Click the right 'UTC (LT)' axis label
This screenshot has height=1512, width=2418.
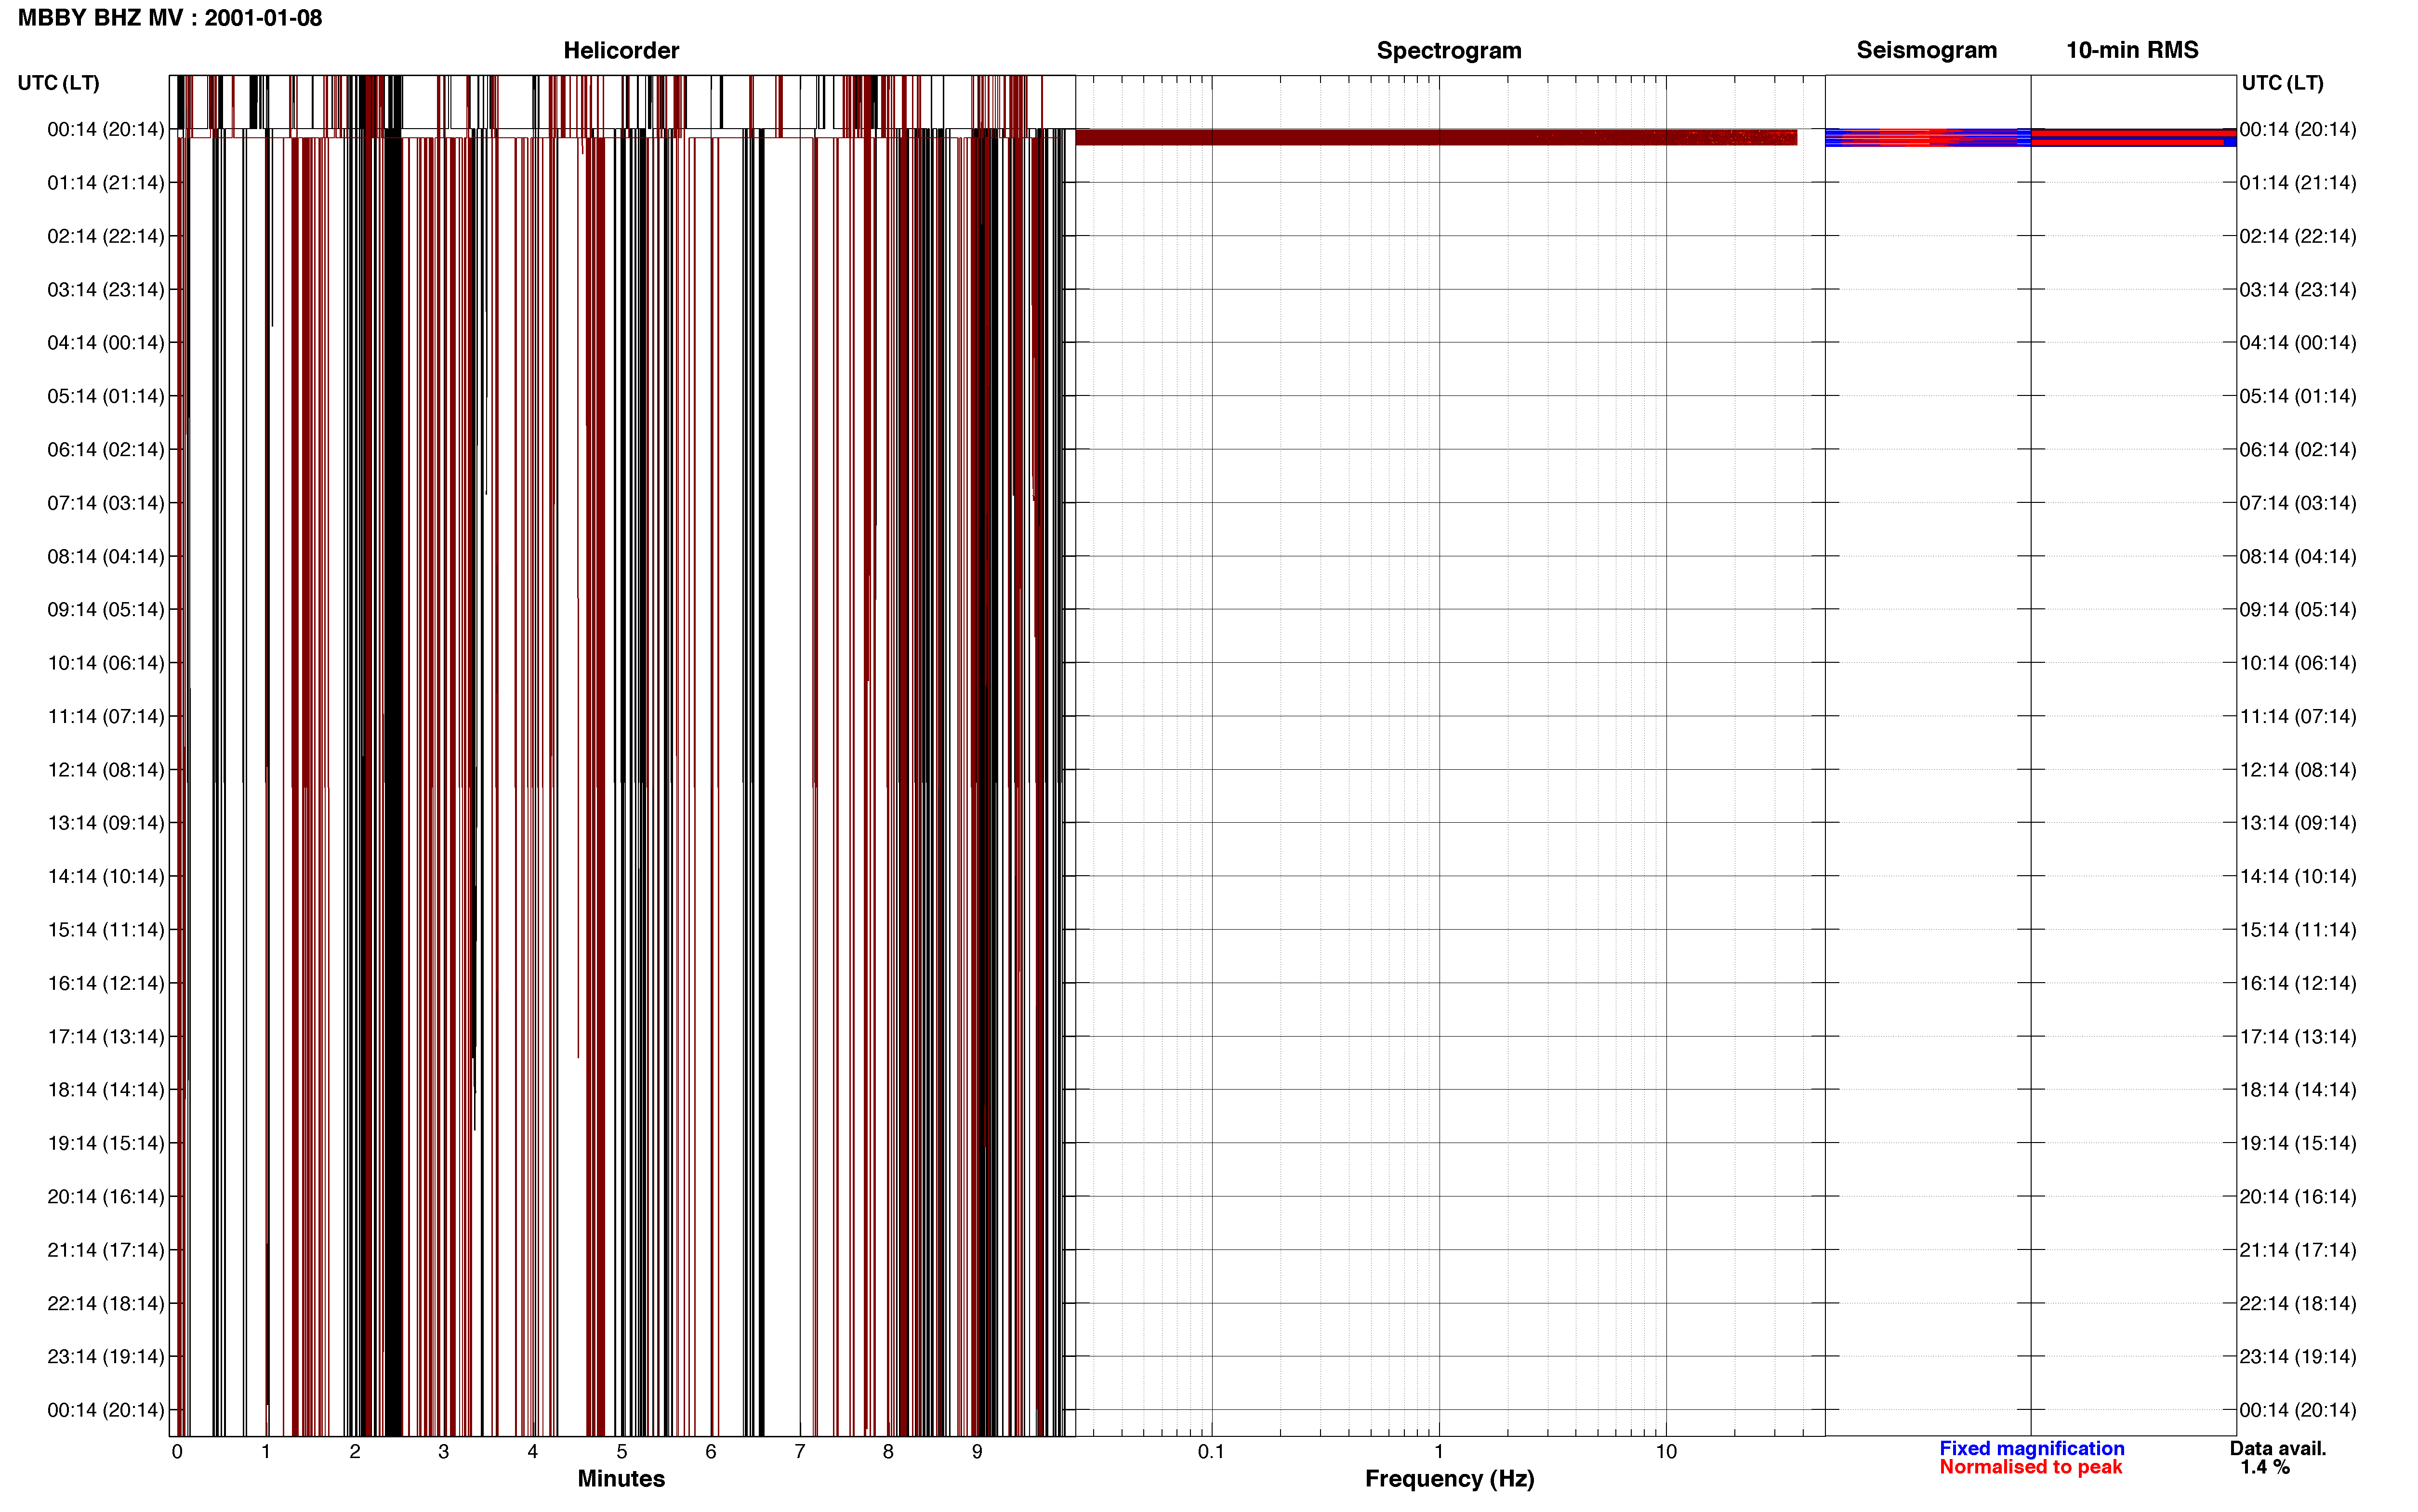(x=2282, y=83)
